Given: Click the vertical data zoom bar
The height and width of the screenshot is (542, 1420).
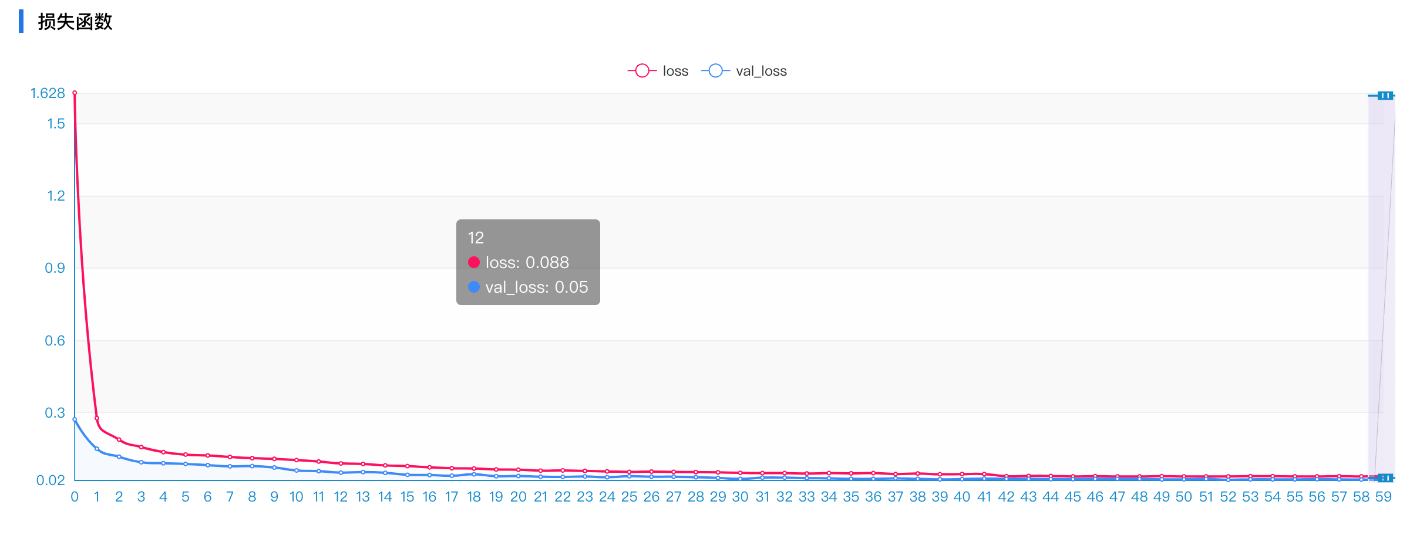Looking at the screenshot, I should pyautogui.click(x=1381, y=286).
